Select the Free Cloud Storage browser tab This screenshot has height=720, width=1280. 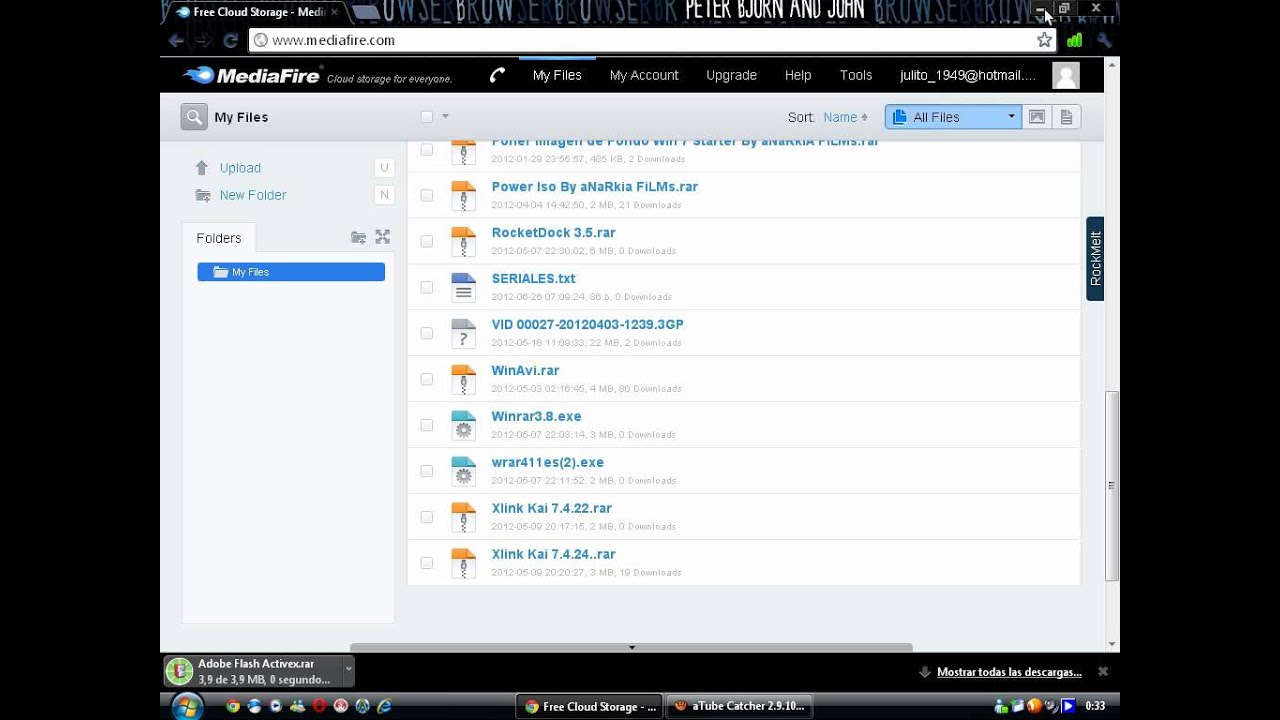coord(256,12)
